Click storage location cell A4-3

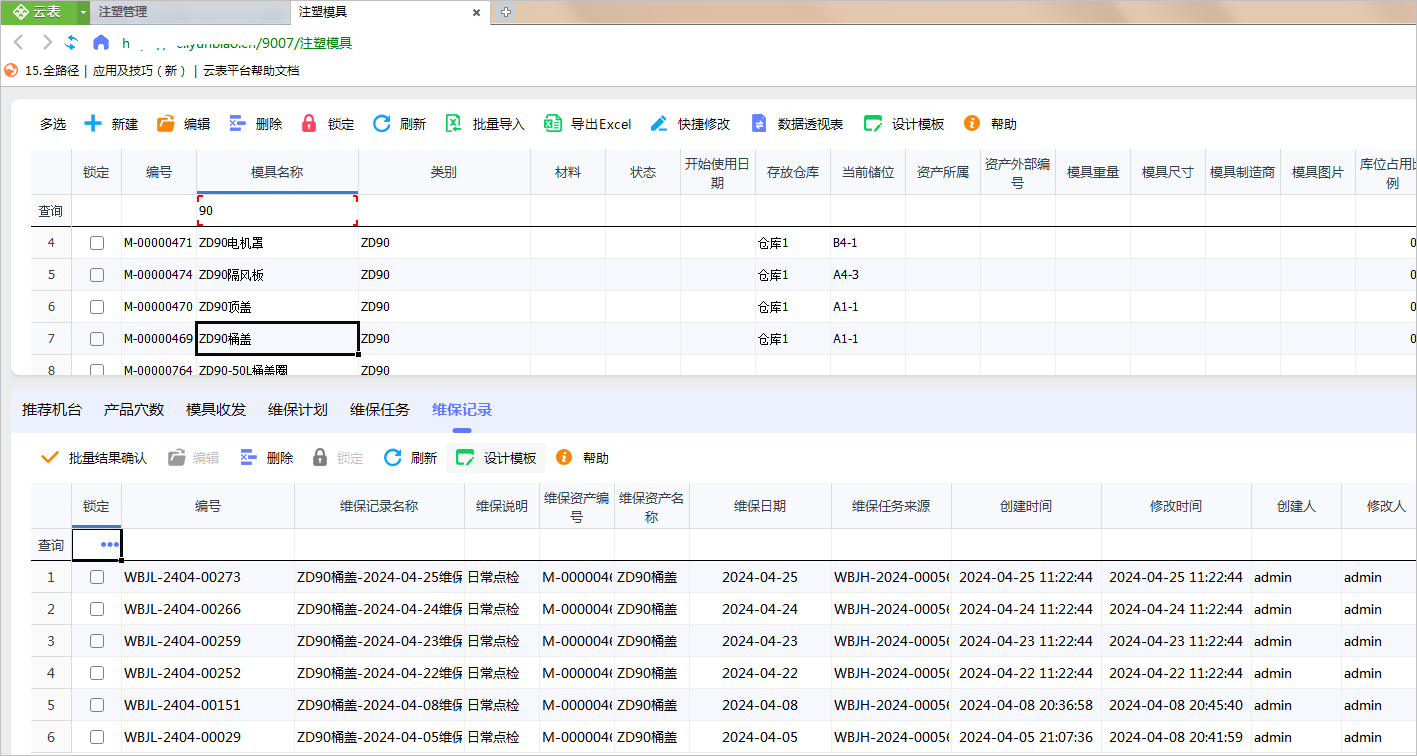pyautogui.click(x=868, y=275)
